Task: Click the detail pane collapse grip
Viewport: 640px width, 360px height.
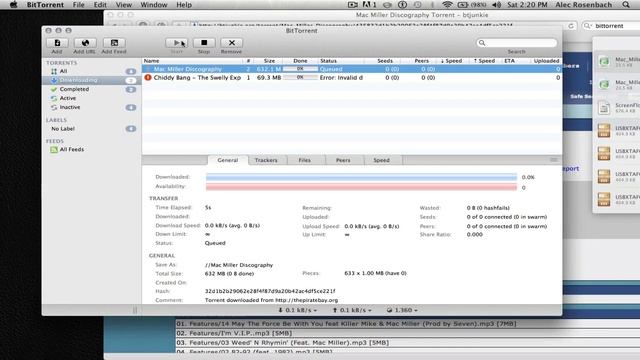Action: 553,160
